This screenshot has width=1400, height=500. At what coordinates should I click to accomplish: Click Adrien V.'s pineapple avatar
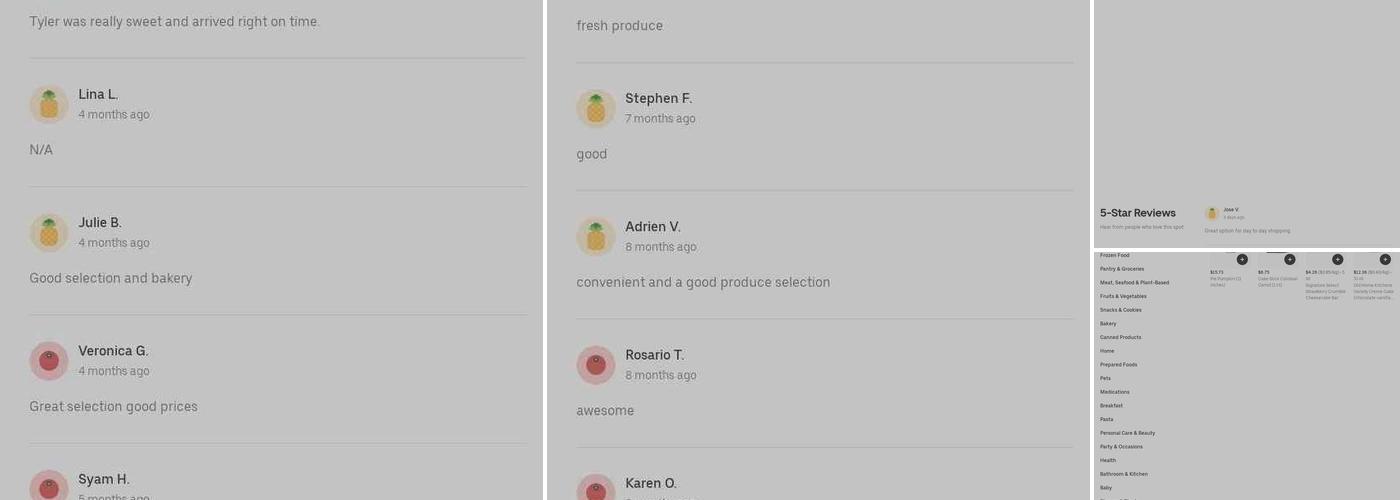coord(596,236)
